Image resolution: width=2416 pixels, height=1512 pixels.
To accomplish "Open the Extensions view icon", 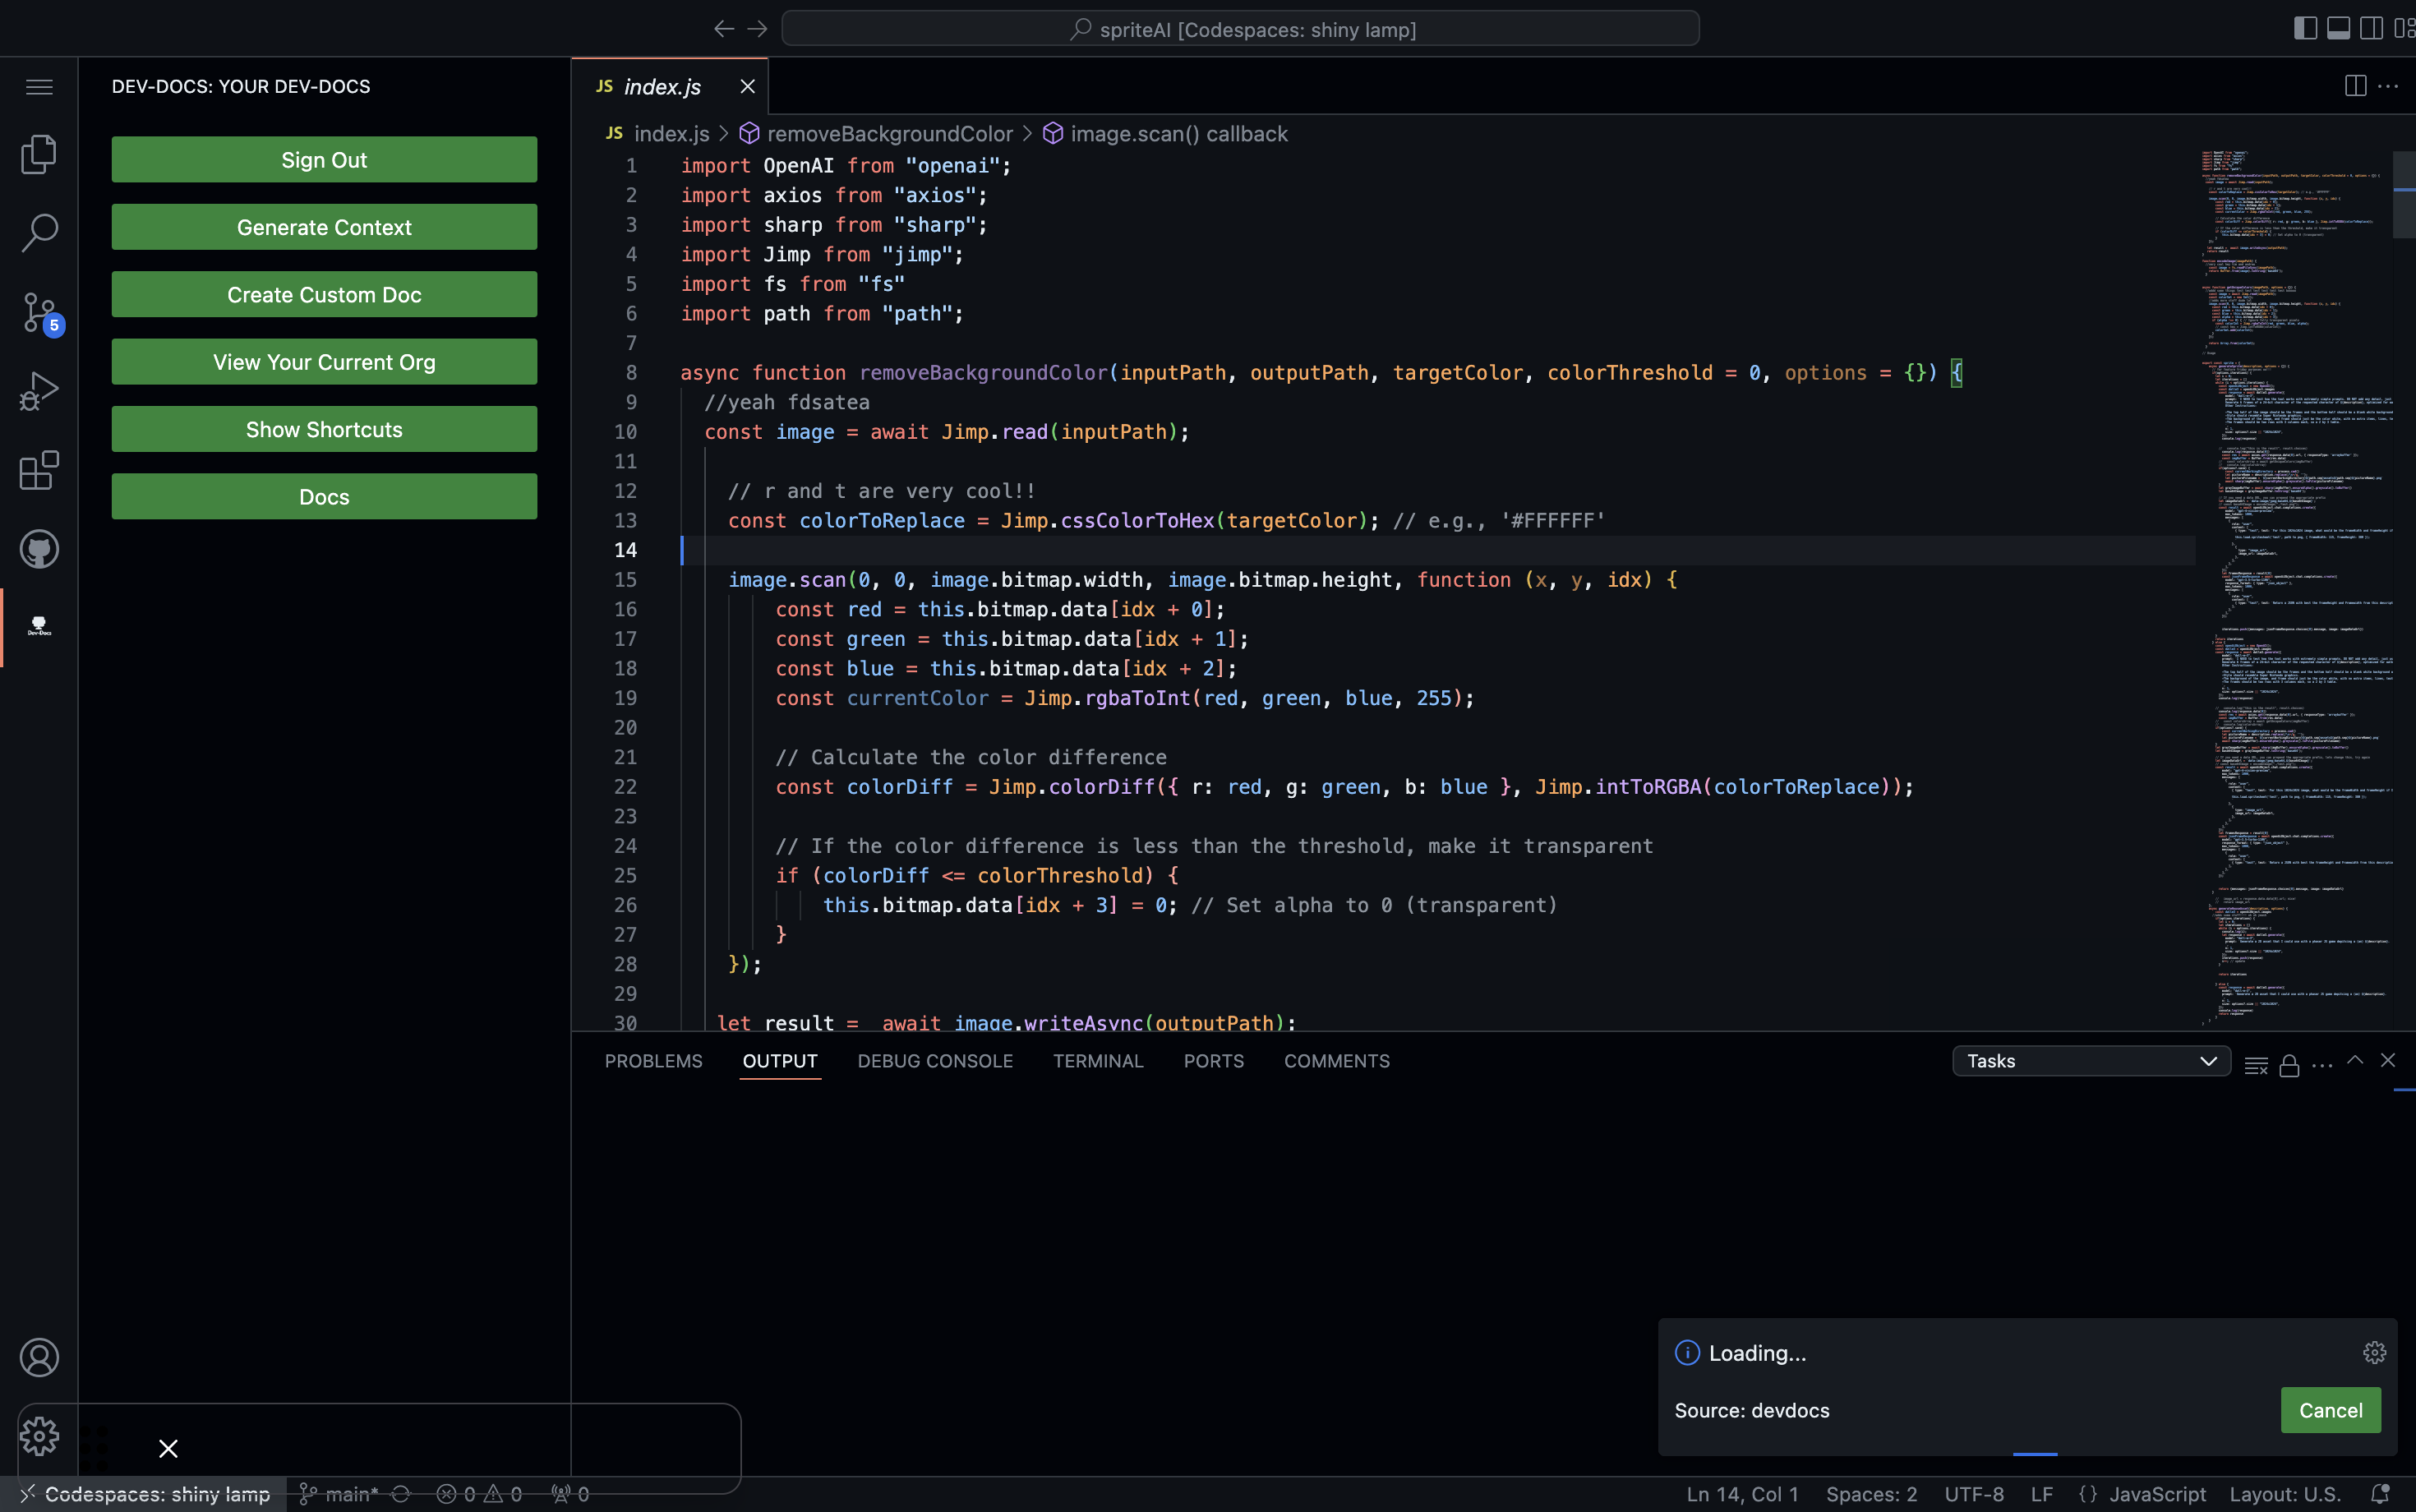I will pyautogui.click(x=39, y=470).
